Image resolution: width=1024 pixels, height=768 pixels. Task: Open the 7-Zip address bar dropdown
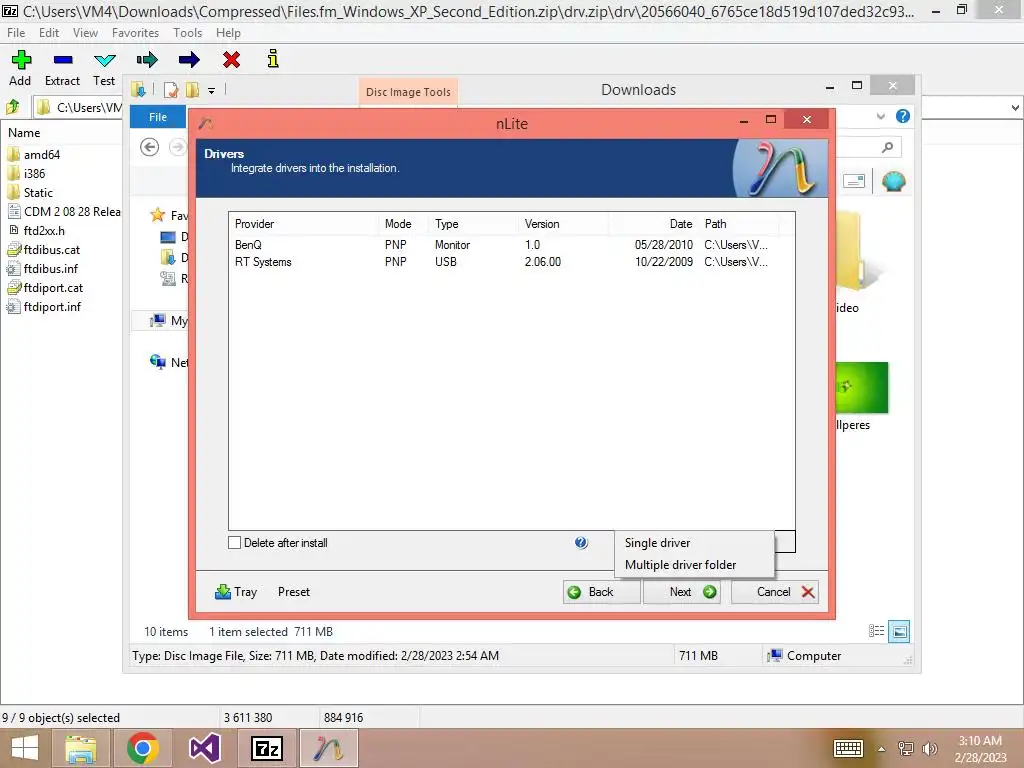[1016, 107]
